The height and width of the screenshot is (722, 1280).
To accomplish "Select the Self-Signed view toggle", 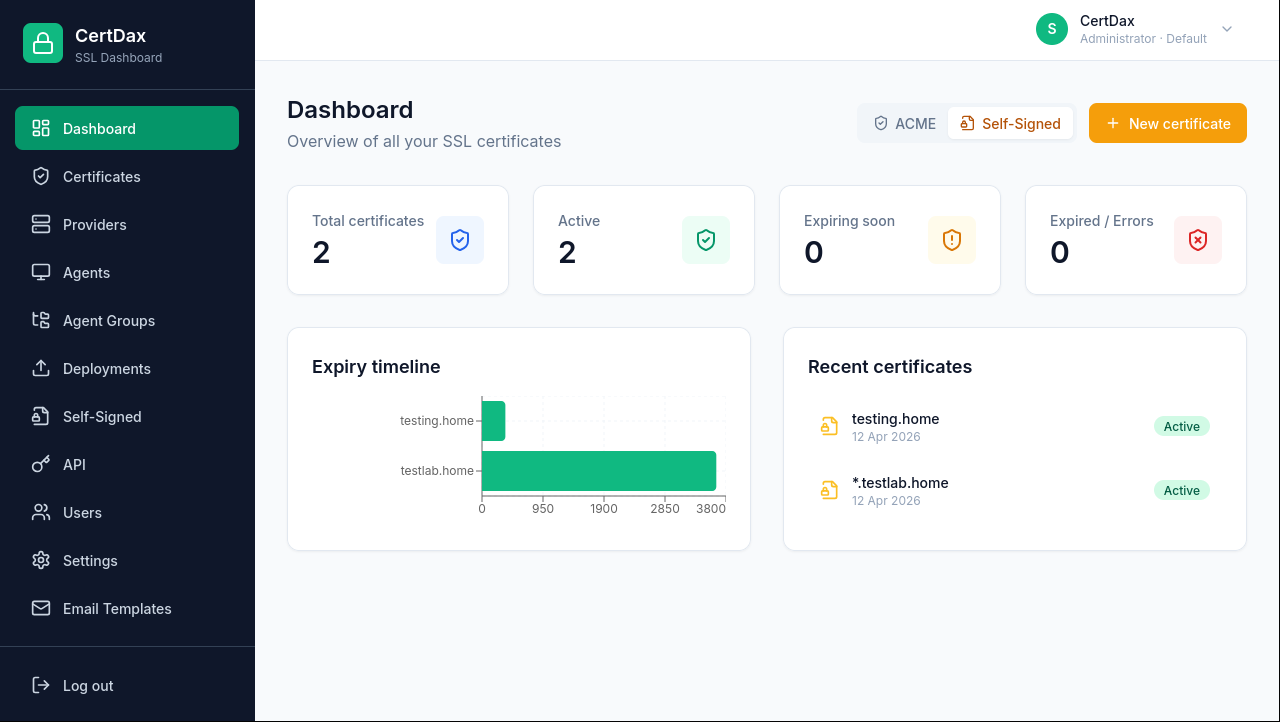I will click(1010, 124).
